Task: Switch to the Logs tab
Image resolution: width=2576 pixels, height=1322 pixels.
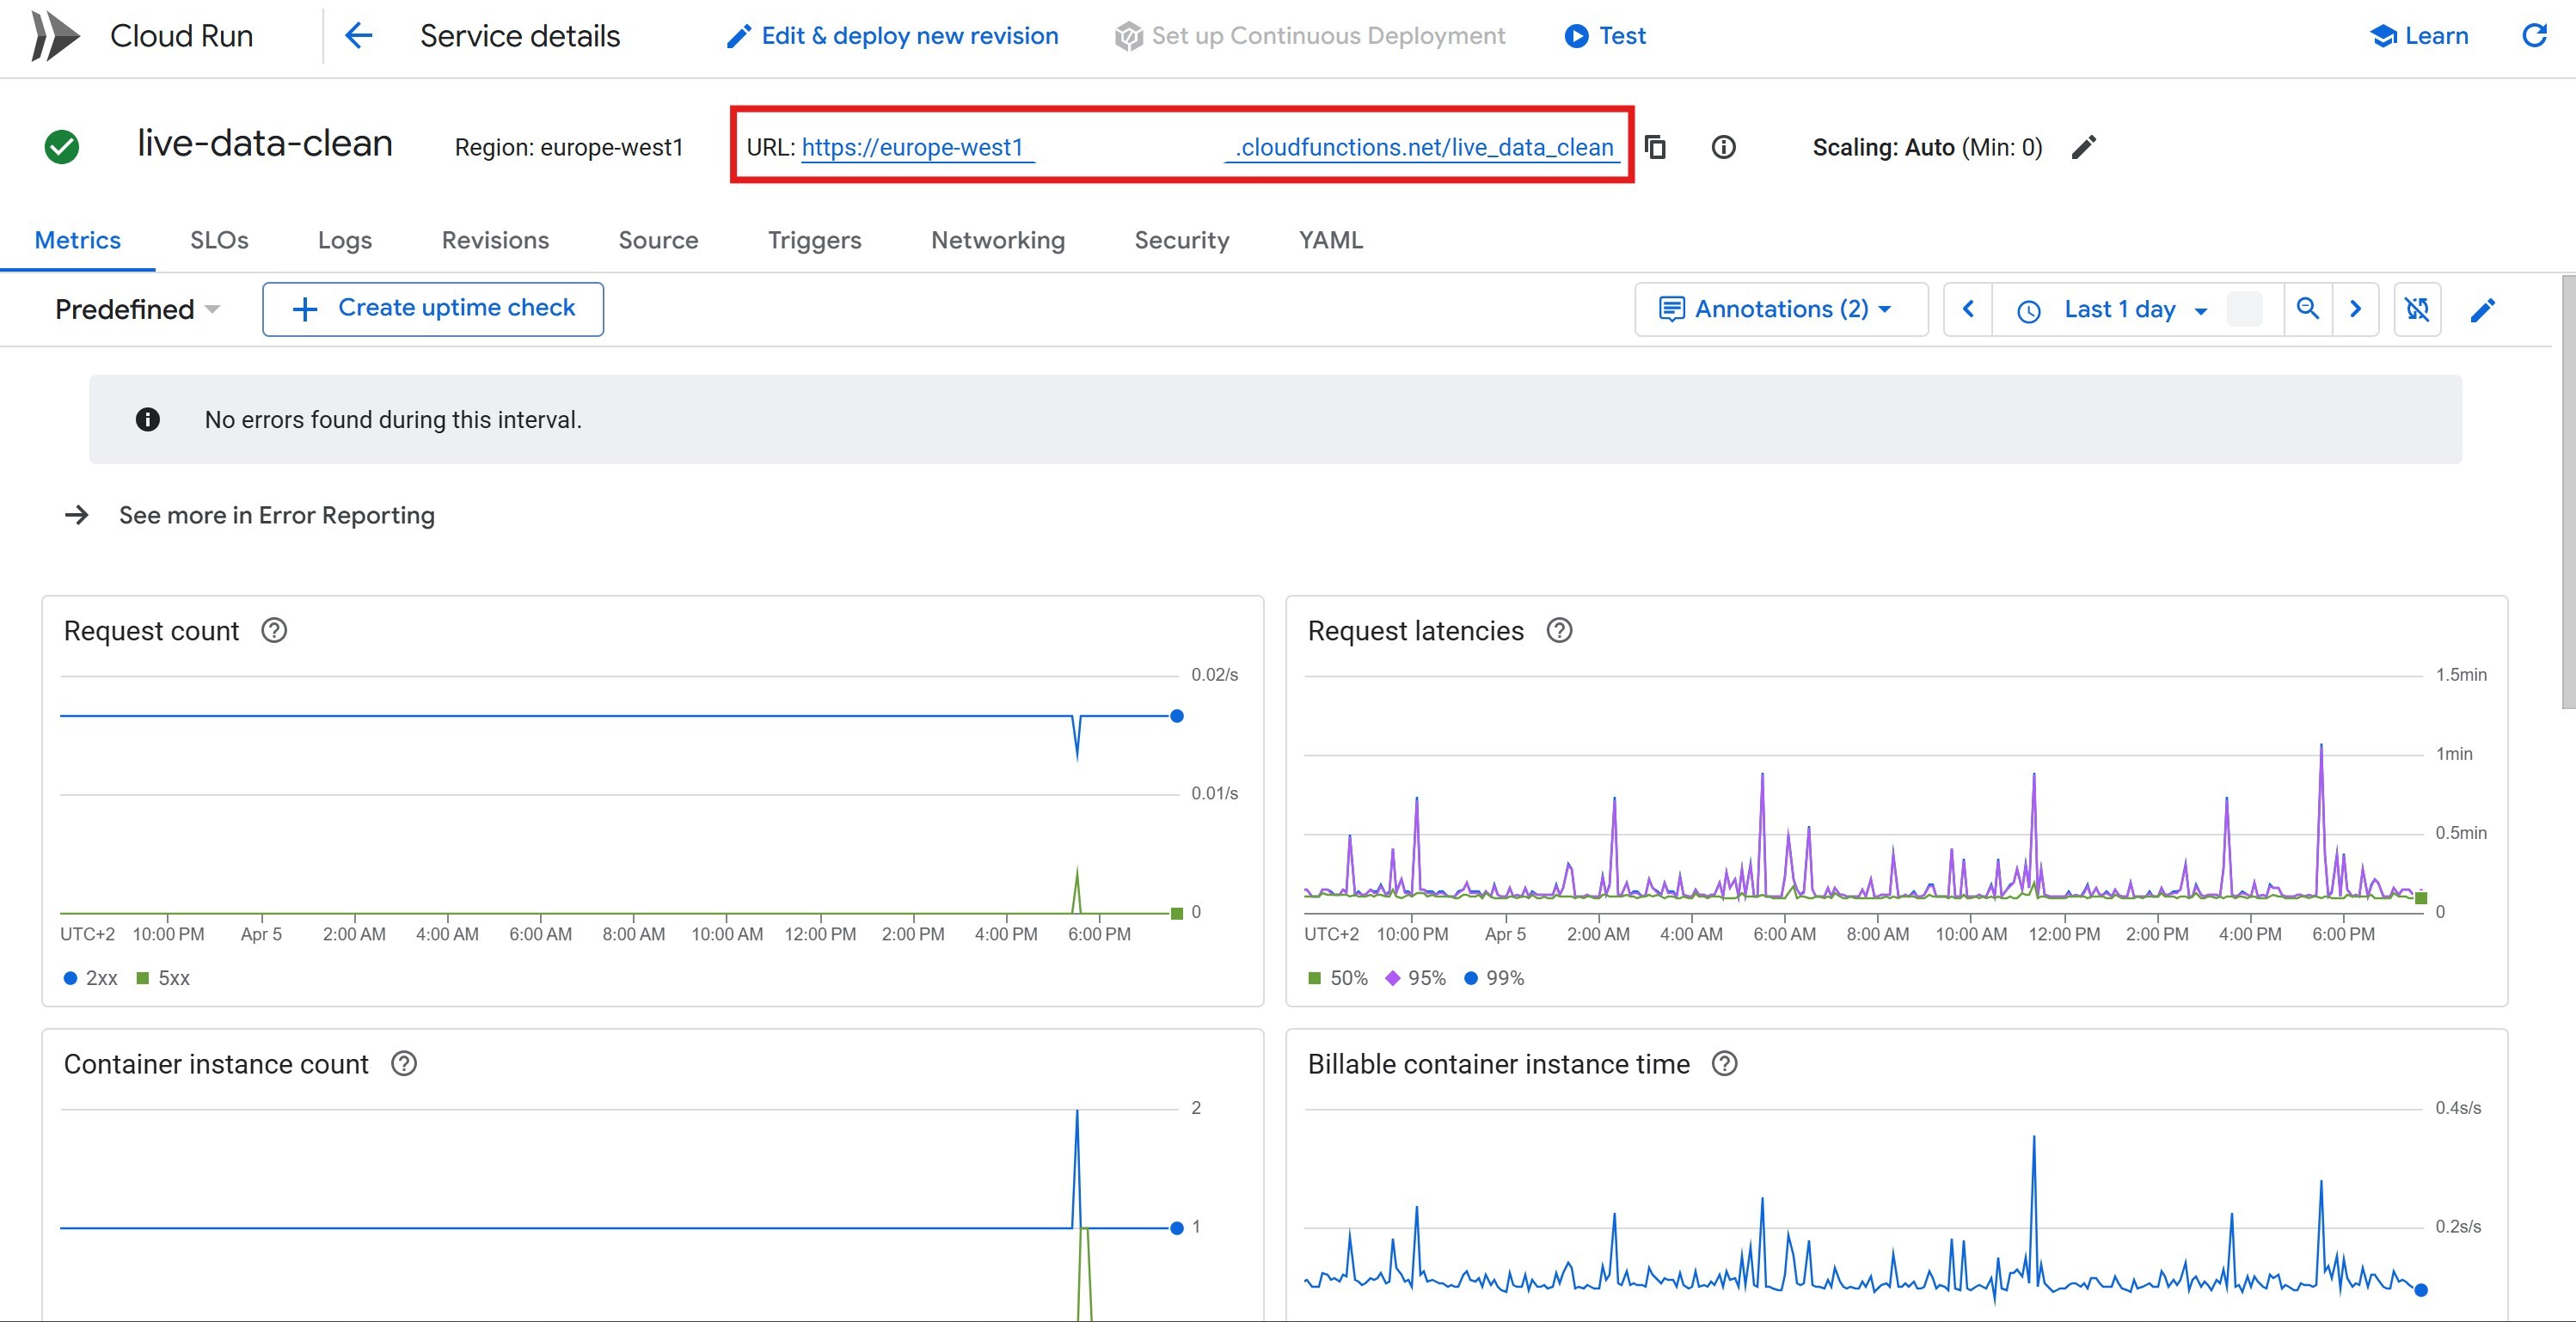Action: [x=345, y=240]
